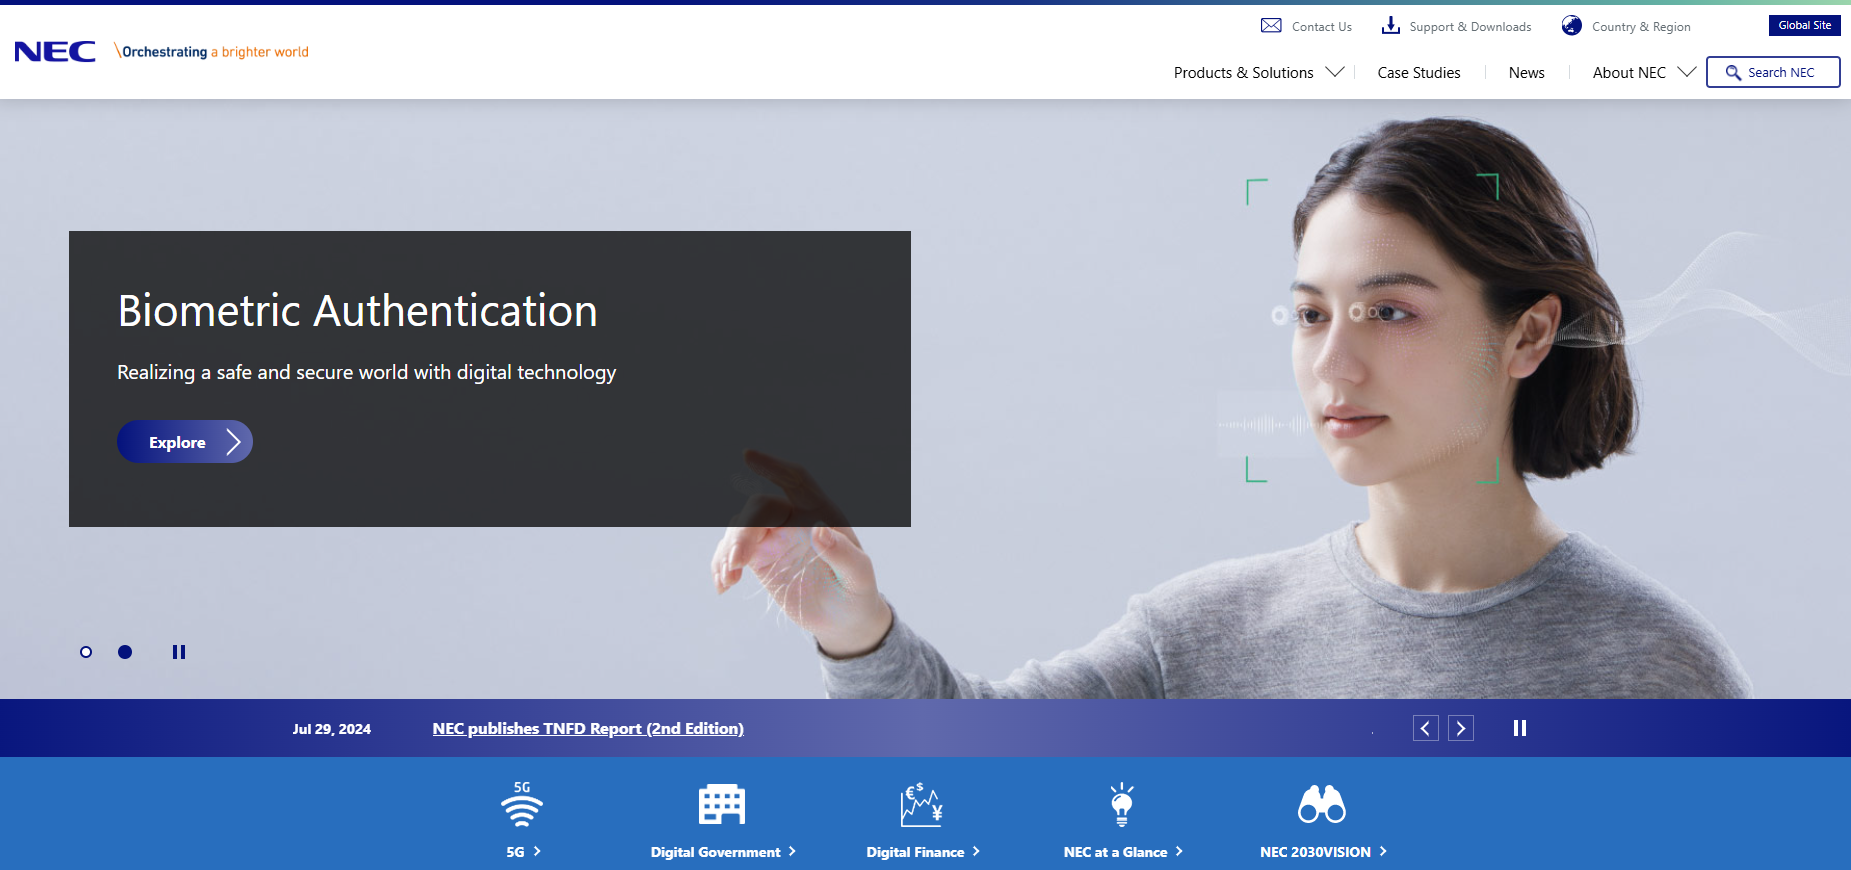Click the Contact Us envelope icon
Image resolution: width=1851 pixels, height=870 pixels.
[1271, 26]
